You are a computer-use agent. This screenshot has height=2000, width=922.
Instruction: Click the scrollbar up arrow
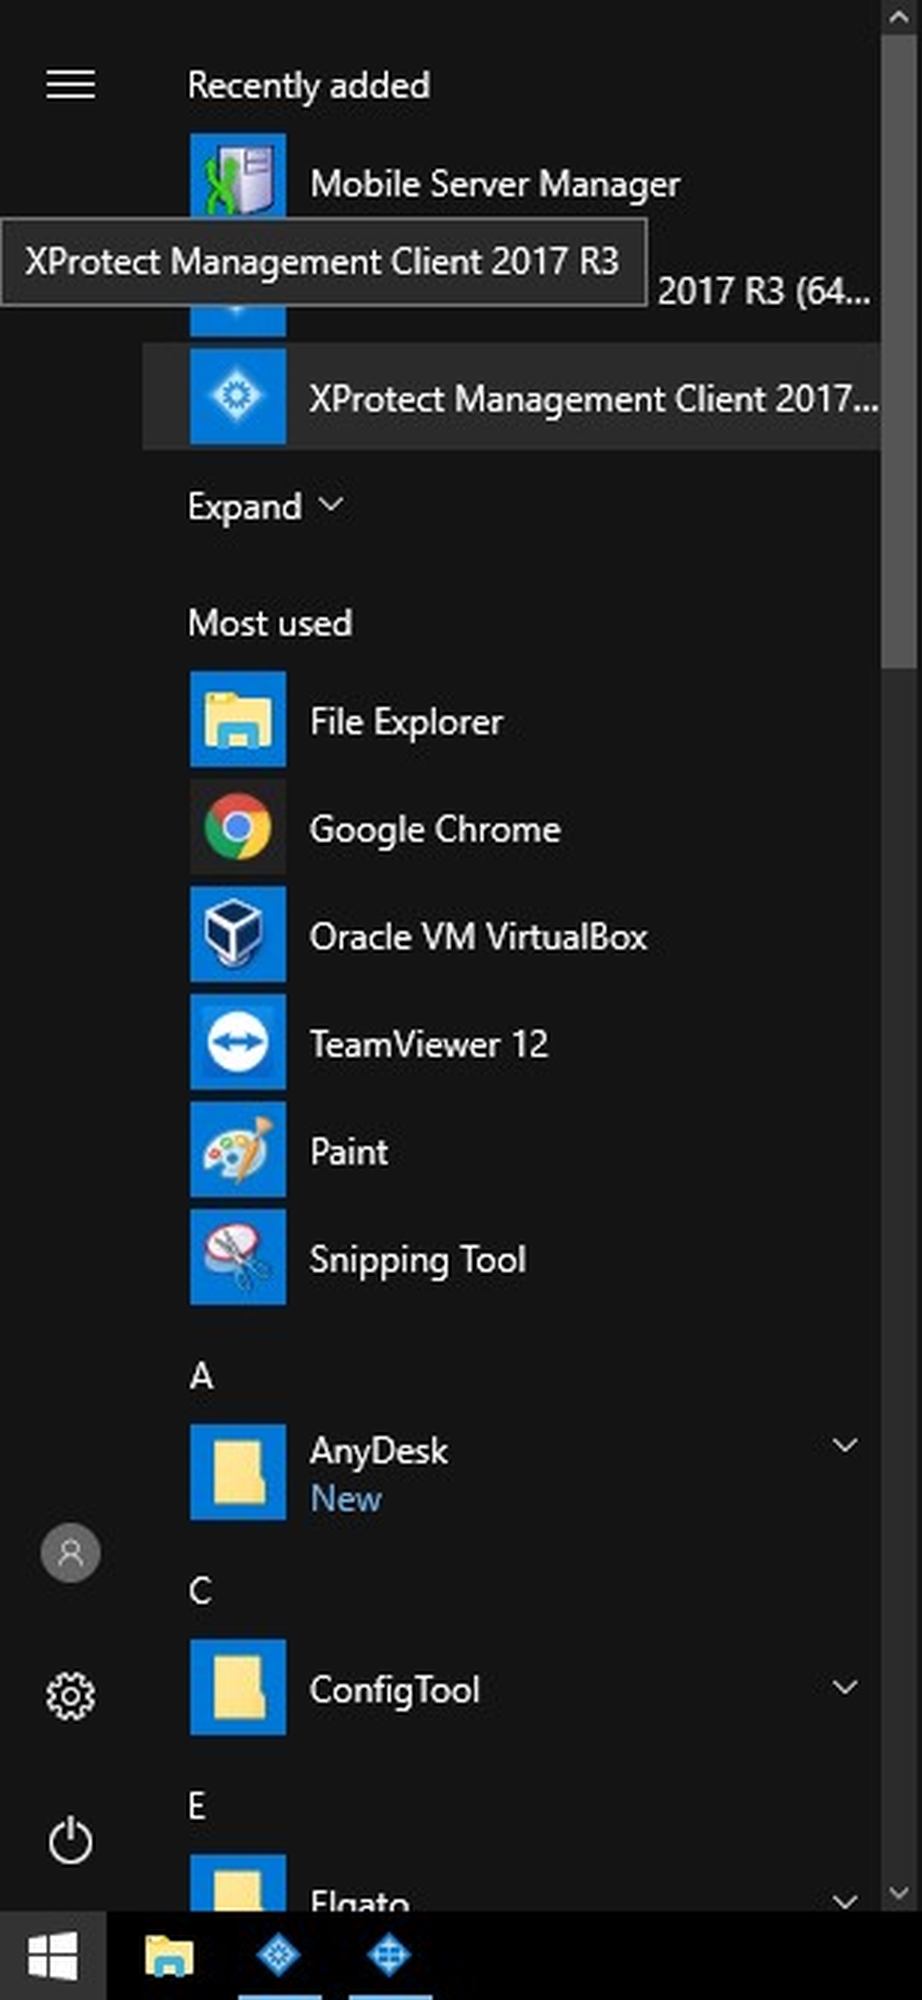[898, 17]
